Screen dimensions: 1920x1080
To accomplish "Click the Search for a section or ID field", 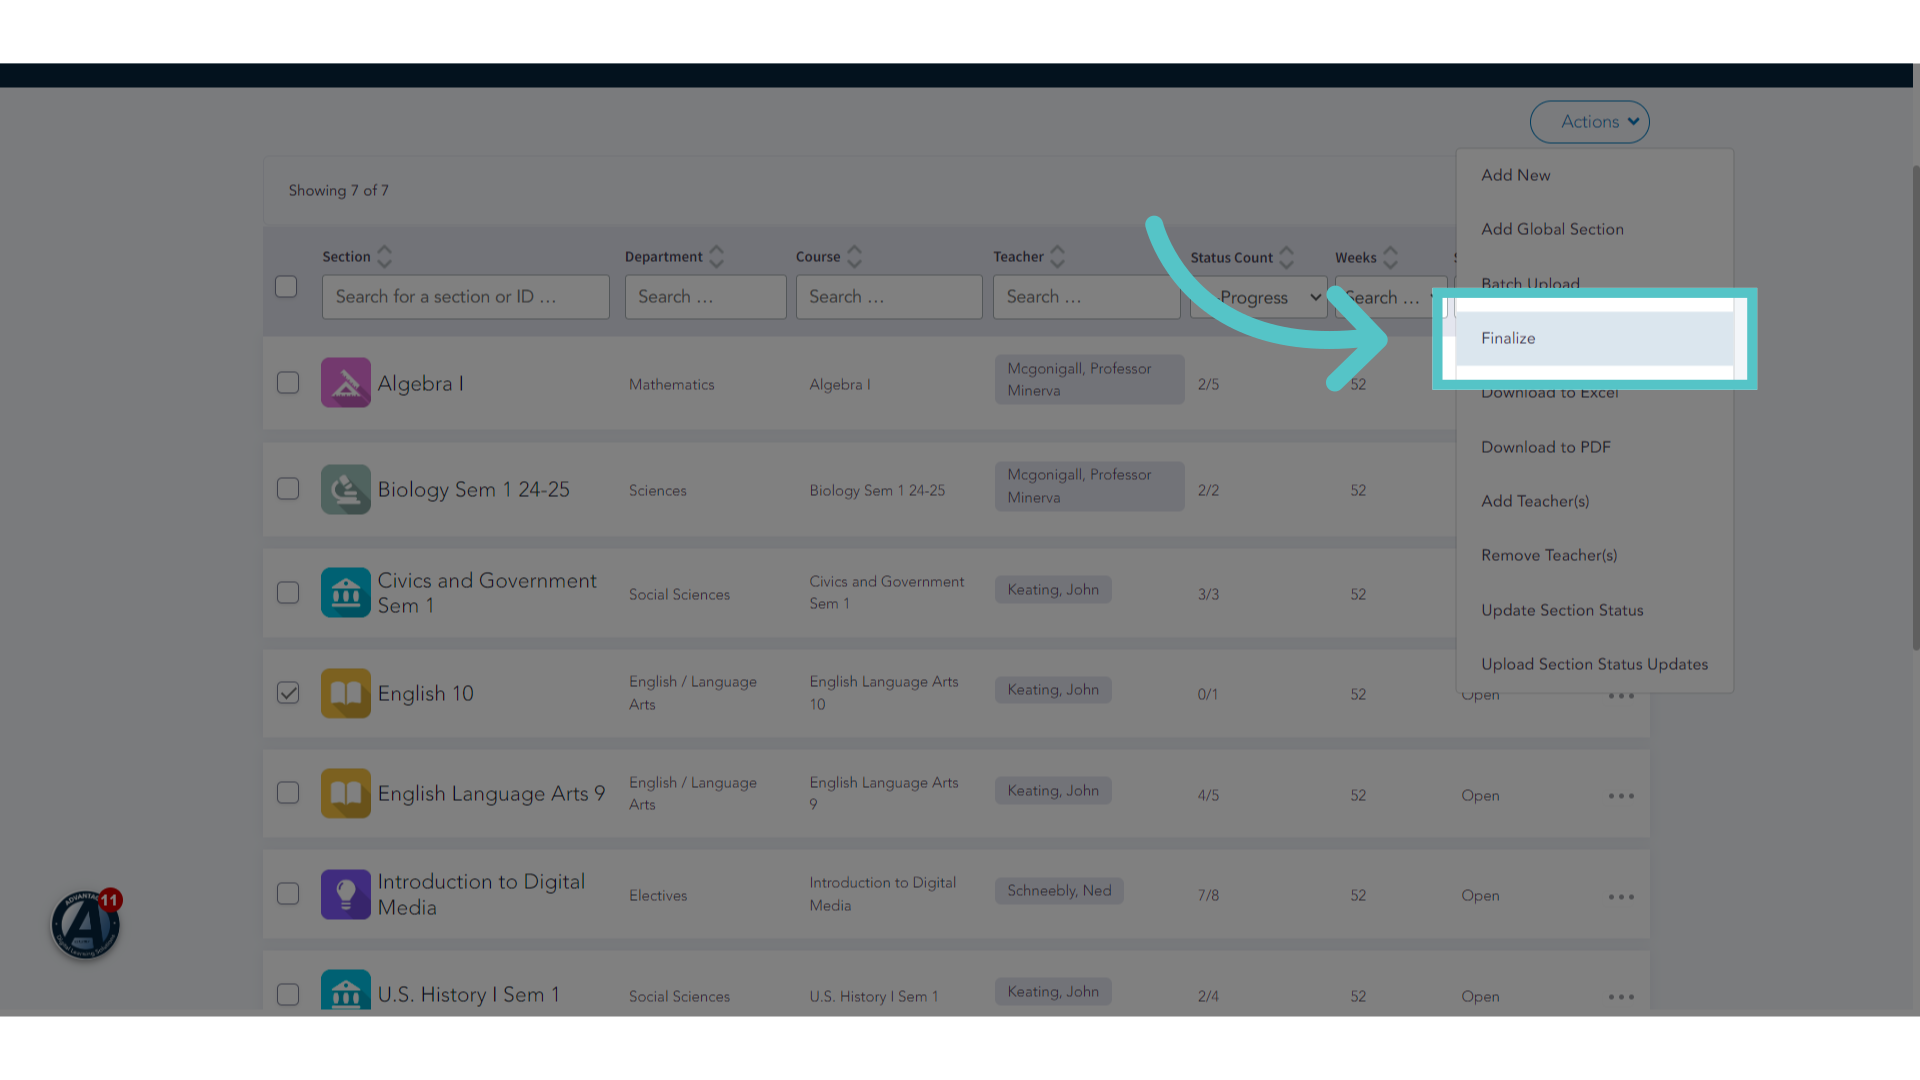I will [466, 297].
